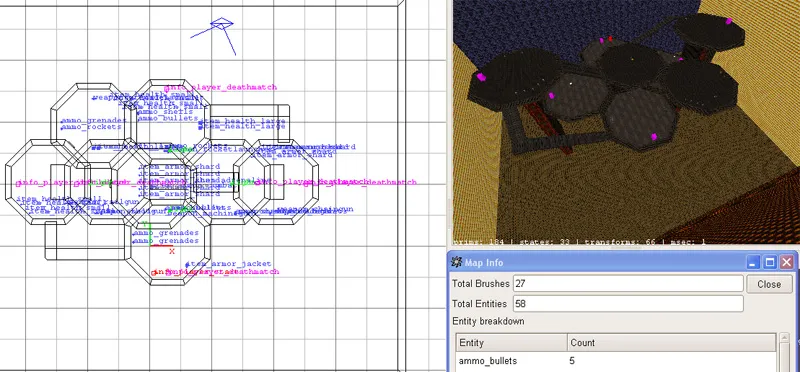800x372 pixels.
Task: Click the red X axis label
Action: pos(172,252)
